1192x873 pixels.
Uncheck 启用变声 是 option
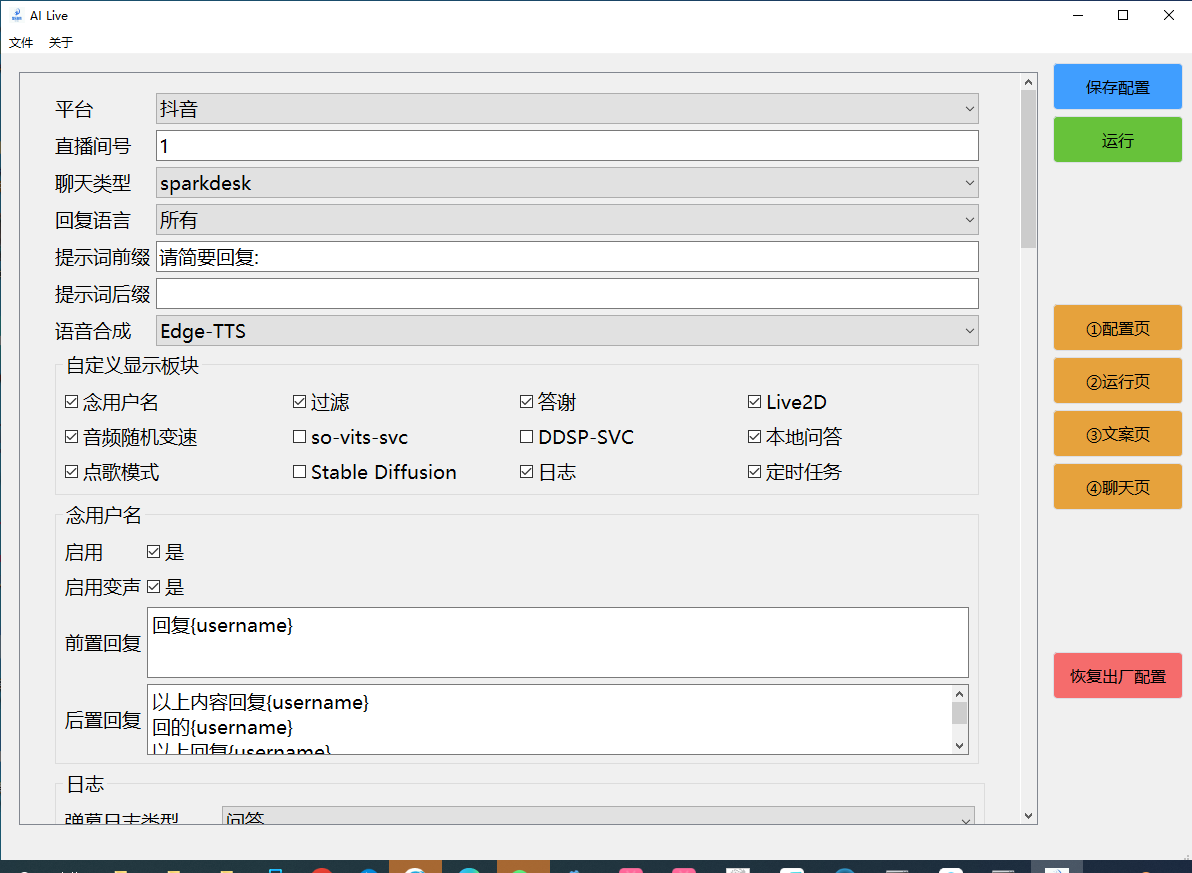pos(154,587)
